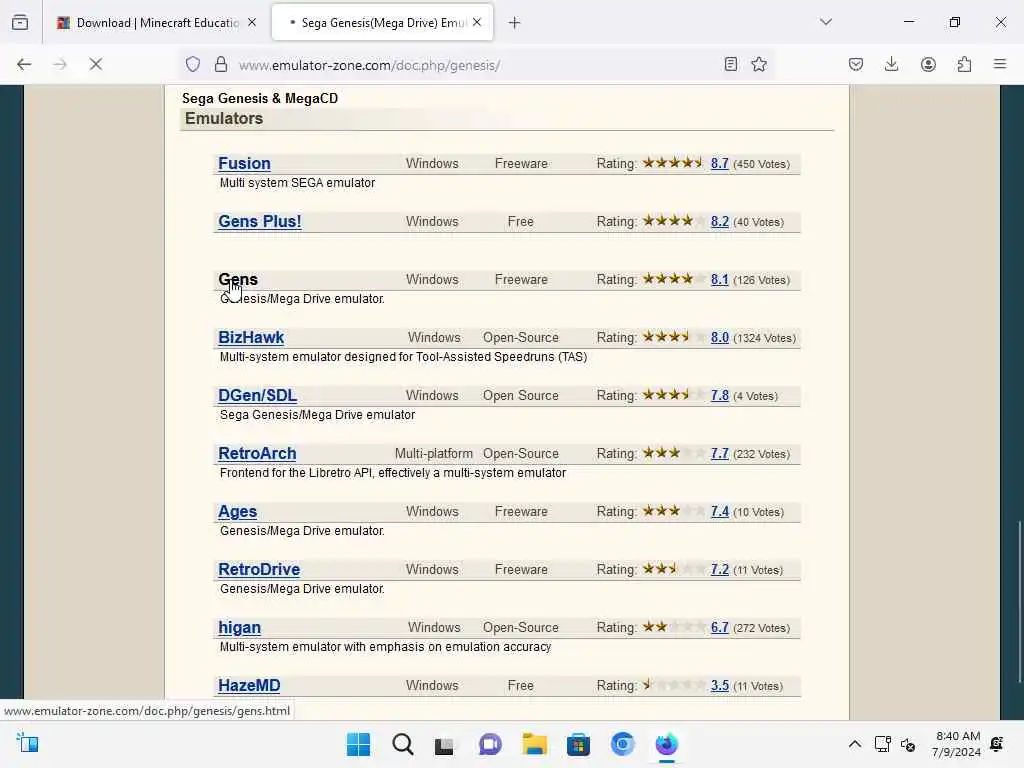
Task: Open the blue browser icon beside Firefox
Action: 622,744
